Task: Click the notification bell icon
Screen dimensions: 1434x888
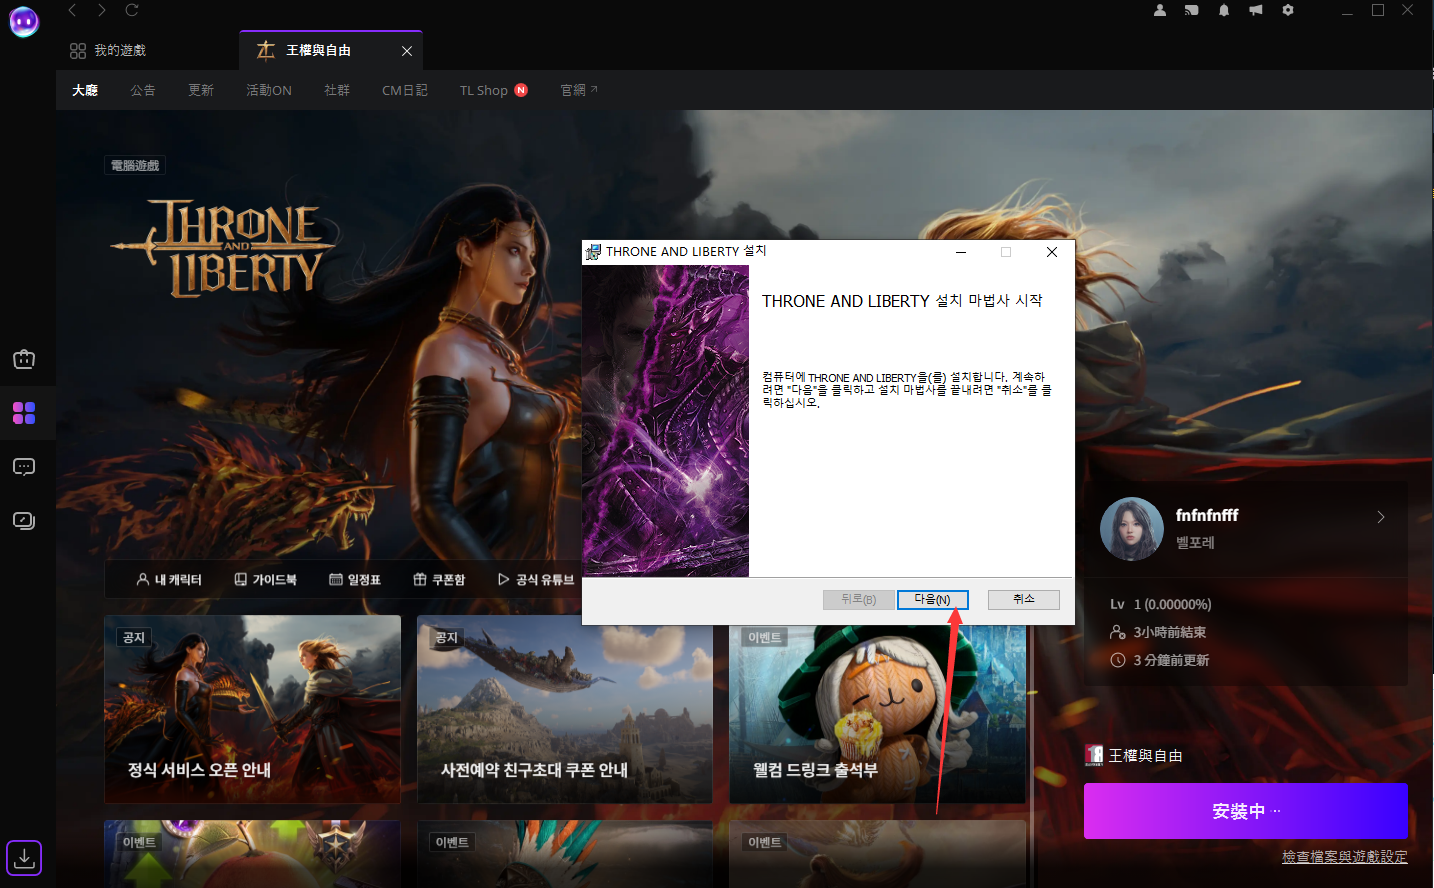Action: pos(1223,10)
